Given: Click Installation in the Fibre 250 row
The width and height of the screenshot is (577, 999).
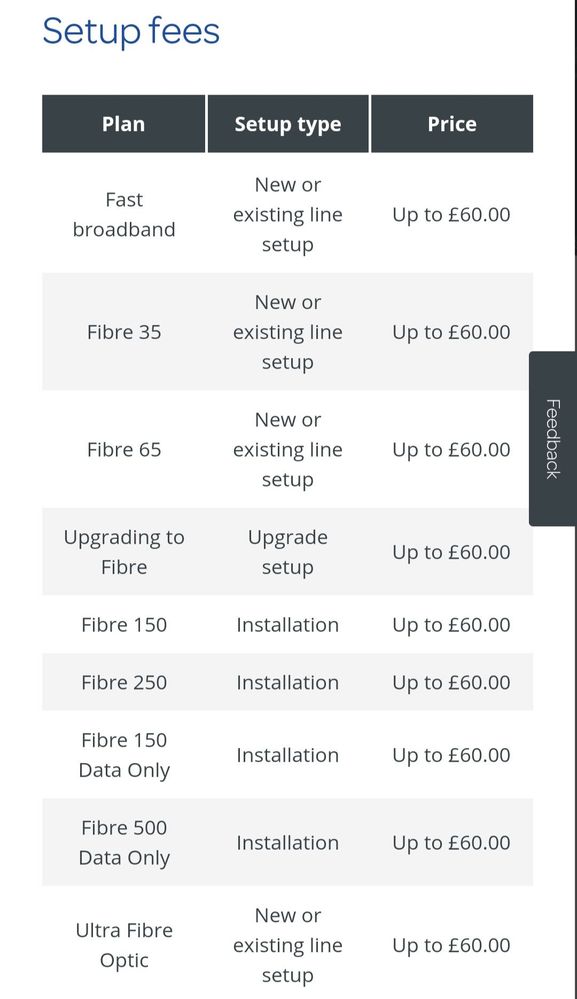Looking at the screenshot, I should [x=288, y=682].
